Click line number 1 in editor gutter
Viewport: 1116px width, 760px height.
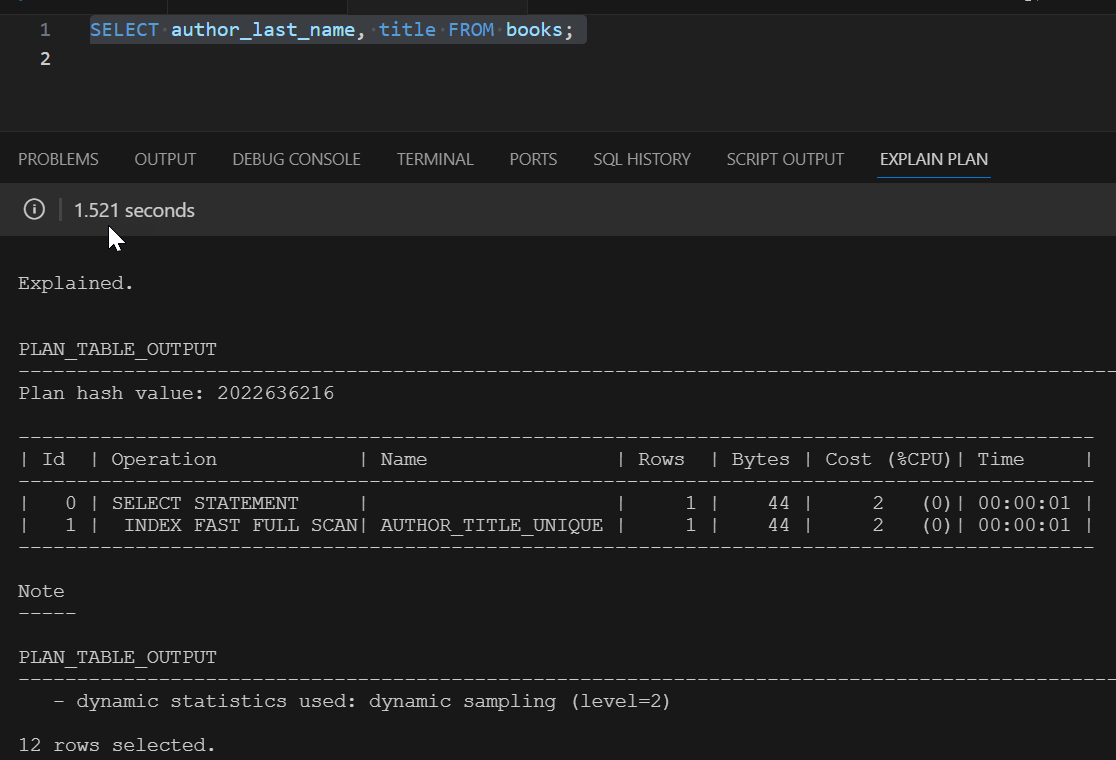tap(45, 30)
